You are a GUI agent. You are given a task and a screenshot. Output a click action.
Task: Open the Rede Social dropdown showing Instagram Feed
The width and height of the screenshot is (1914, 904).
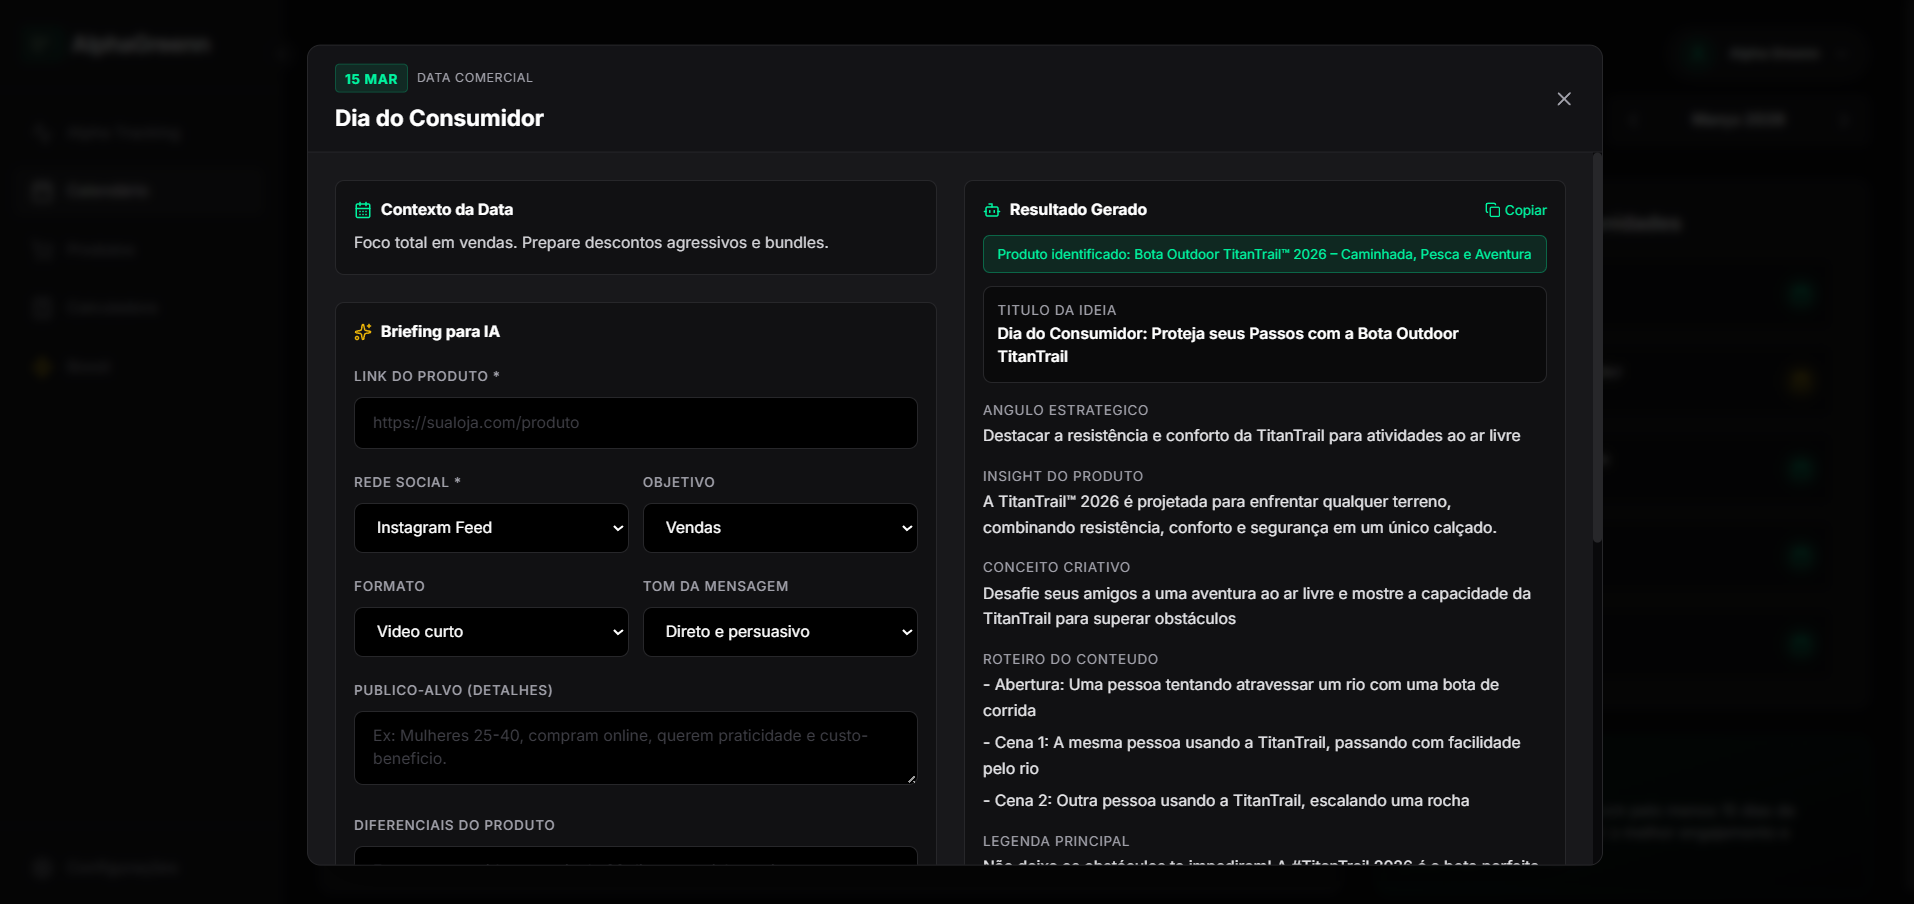coord(491,528)
